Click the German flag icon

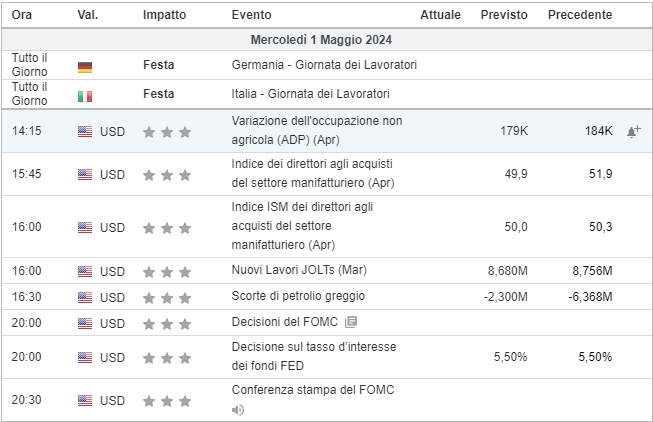pyautogui.click(x=85, y=67)
